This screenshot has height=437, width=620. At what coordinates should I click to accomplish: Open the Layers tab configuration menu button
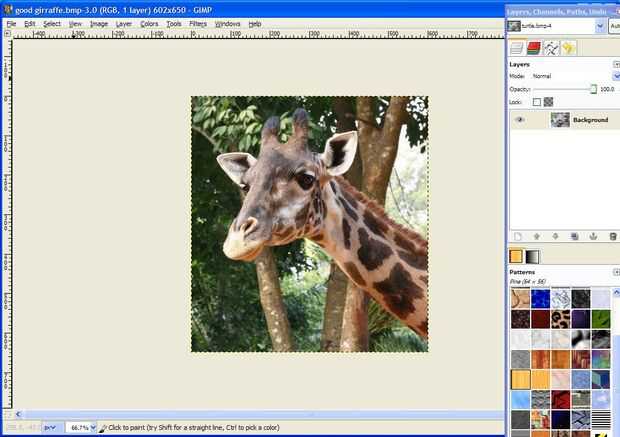pos(616,64)
